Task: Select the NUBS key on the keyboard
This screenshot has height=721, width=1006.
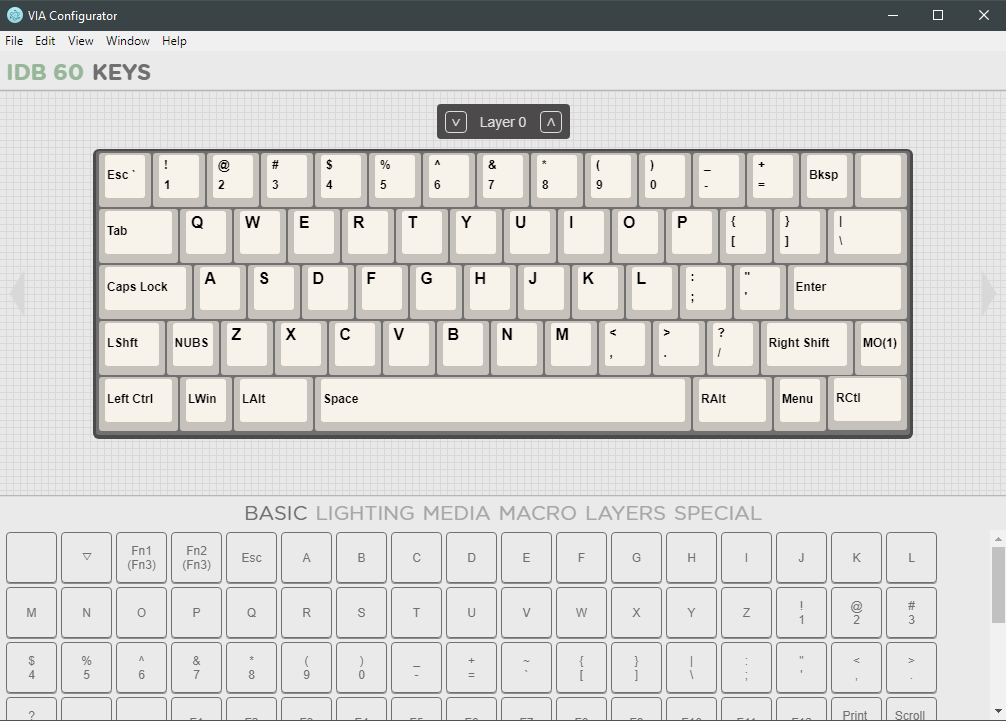Action: coord(192,344)
